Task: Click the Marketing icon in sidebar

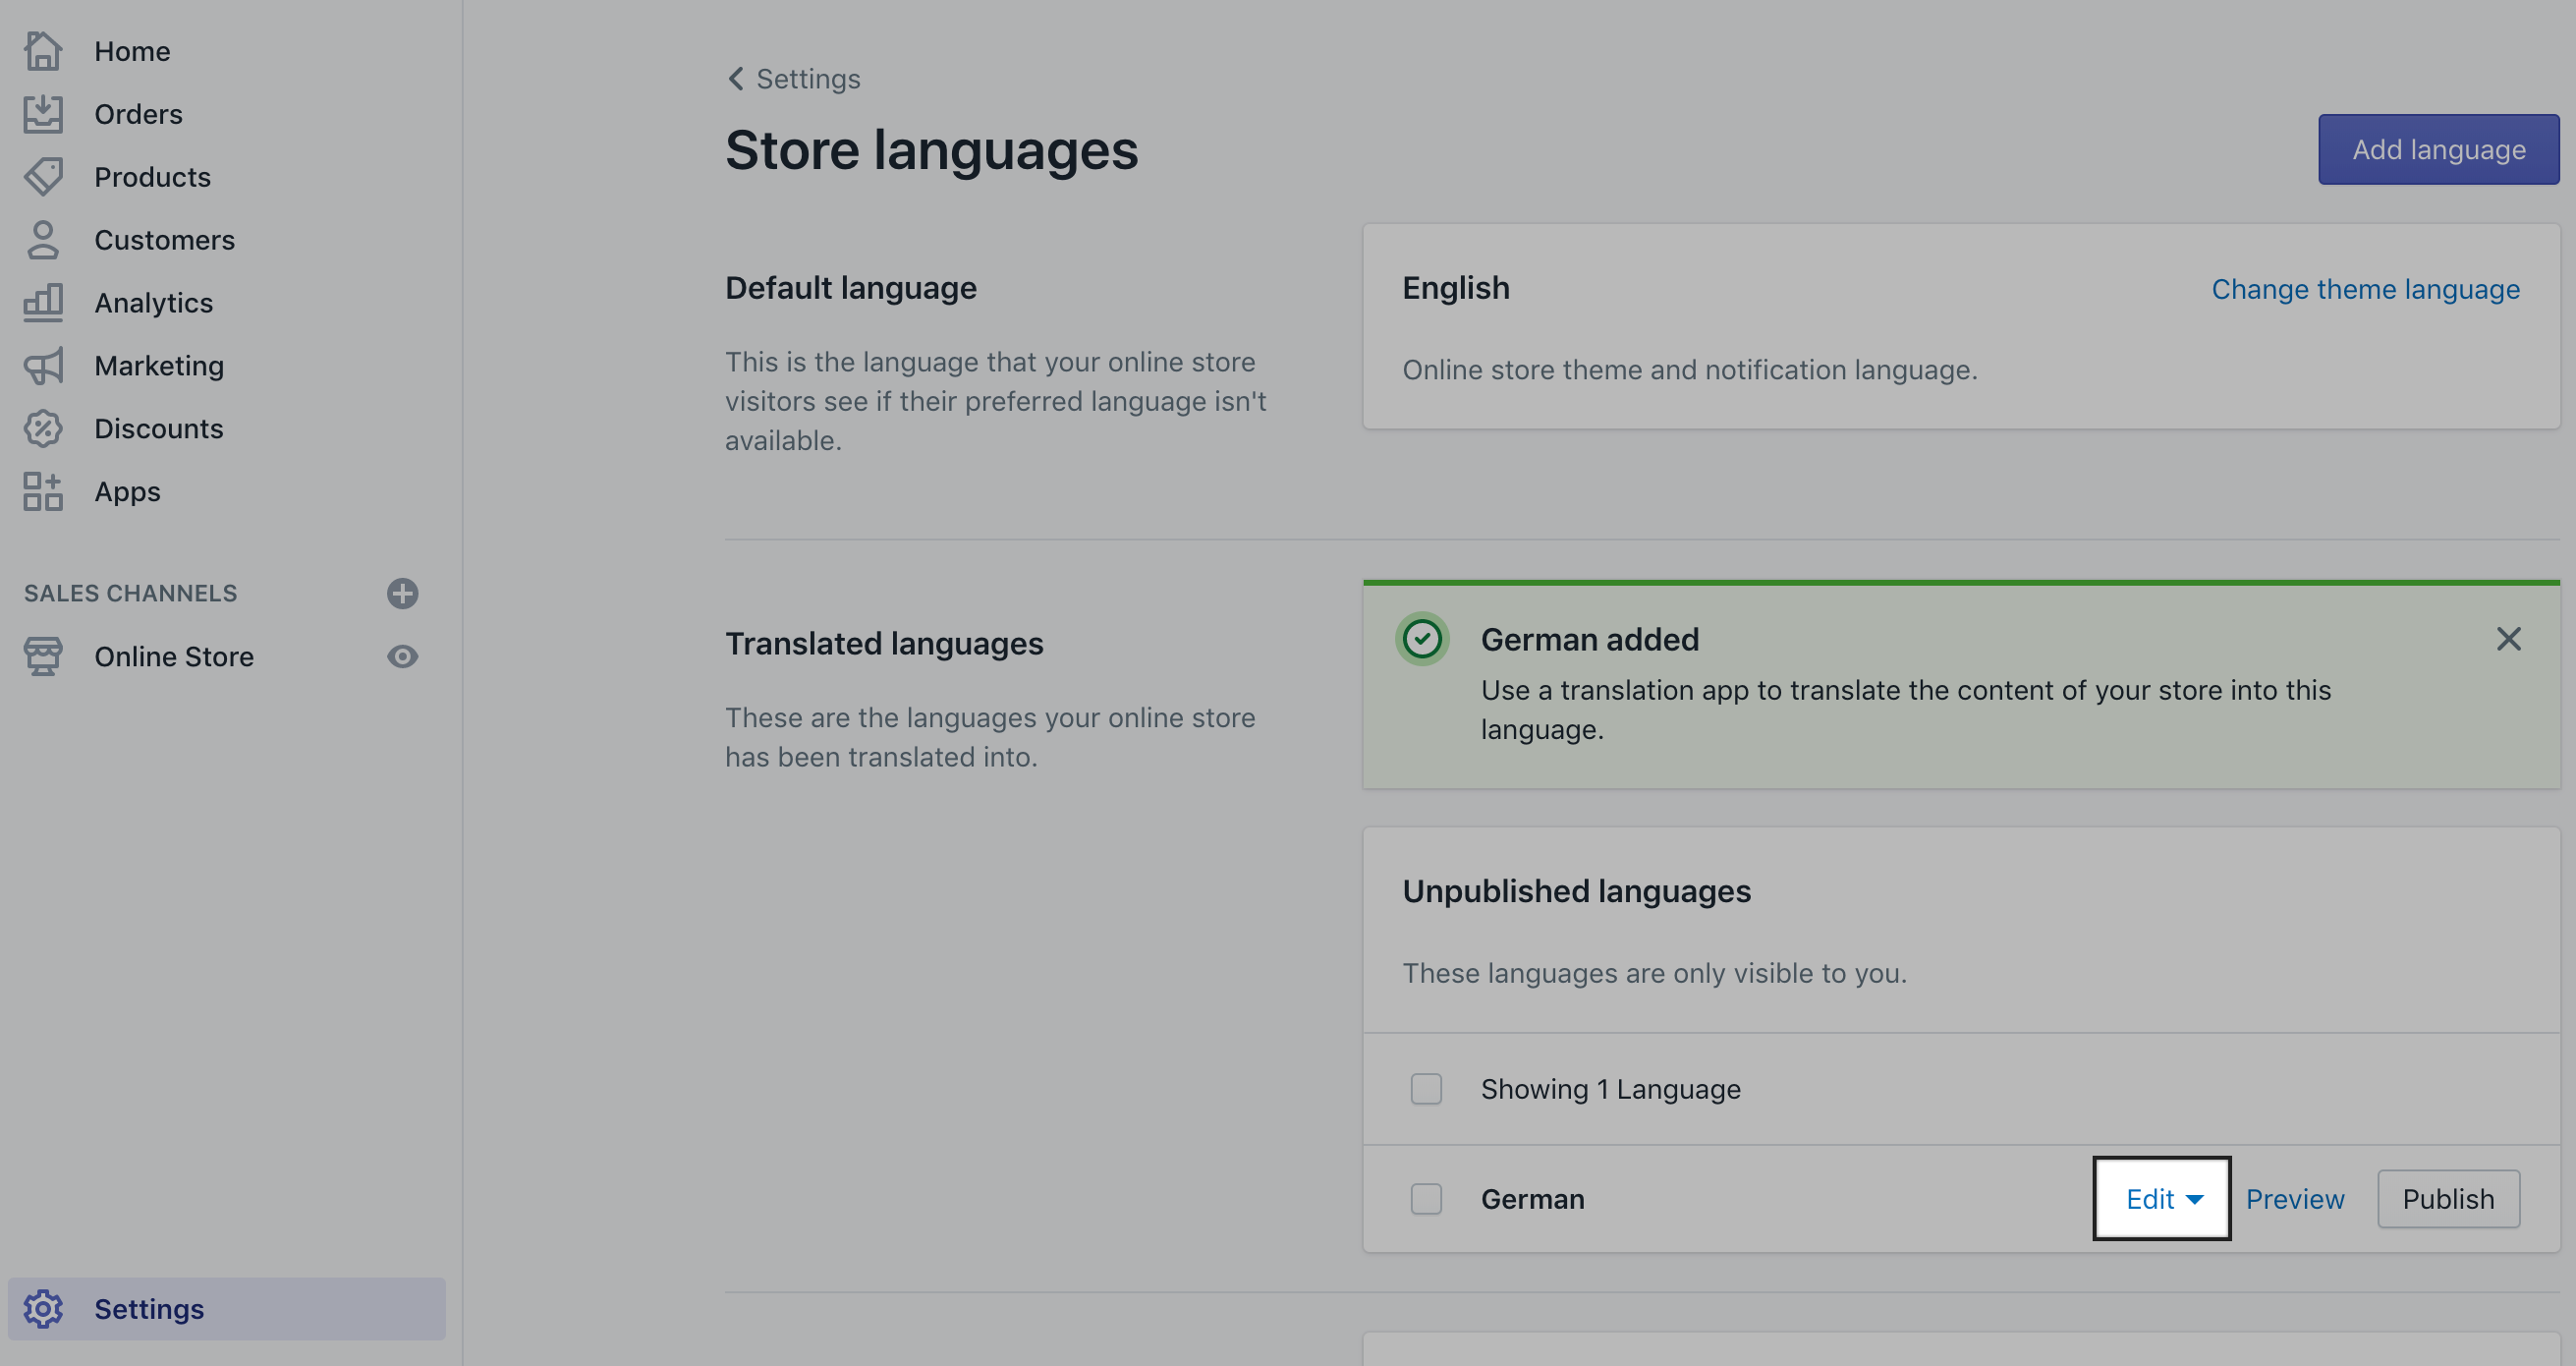Action: 42,365
